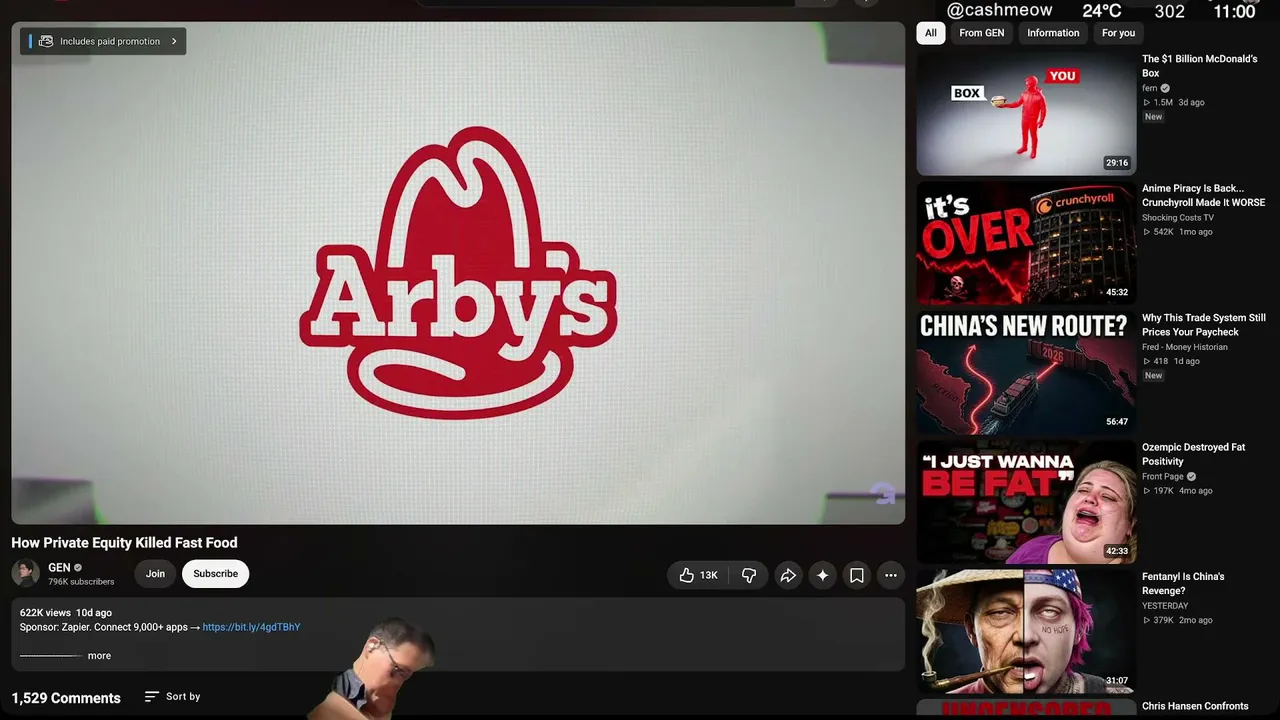Open the Fentanyl video thumbnail

pyautogui.click(x=1026, y=631)
